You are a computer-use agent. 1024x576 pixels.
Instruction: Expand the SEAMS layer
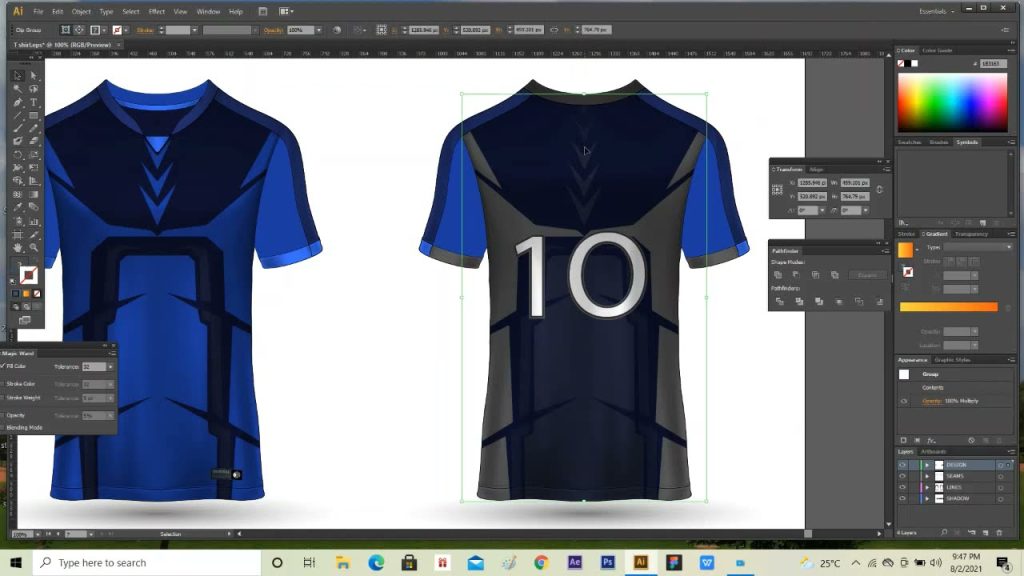[x=927, y=476]
